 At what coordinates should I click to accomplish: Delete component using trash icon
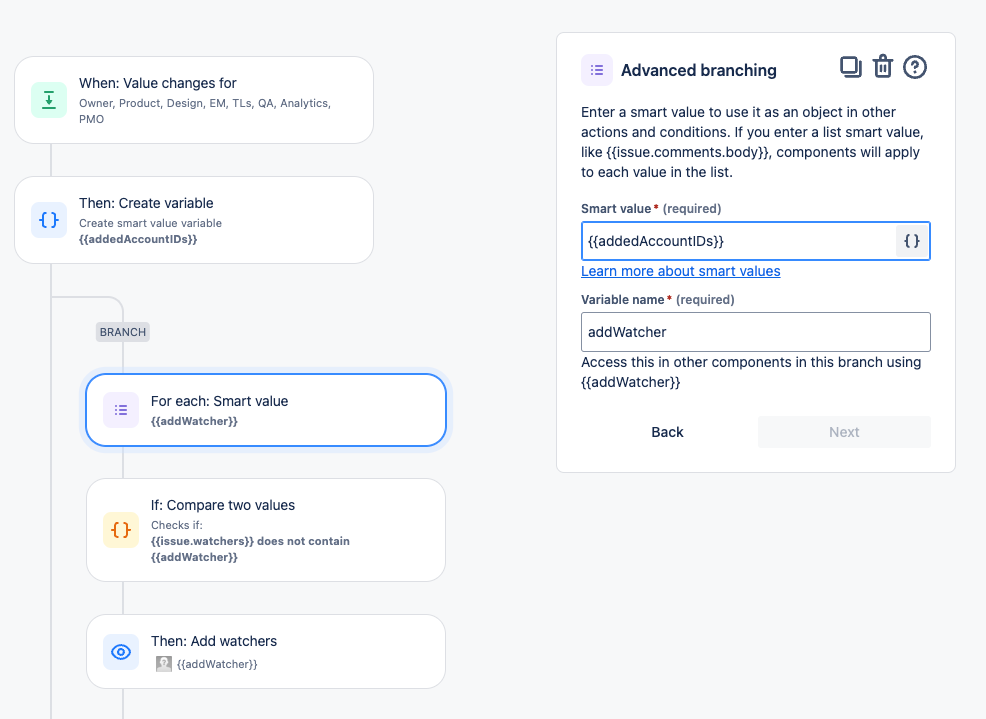883,67
